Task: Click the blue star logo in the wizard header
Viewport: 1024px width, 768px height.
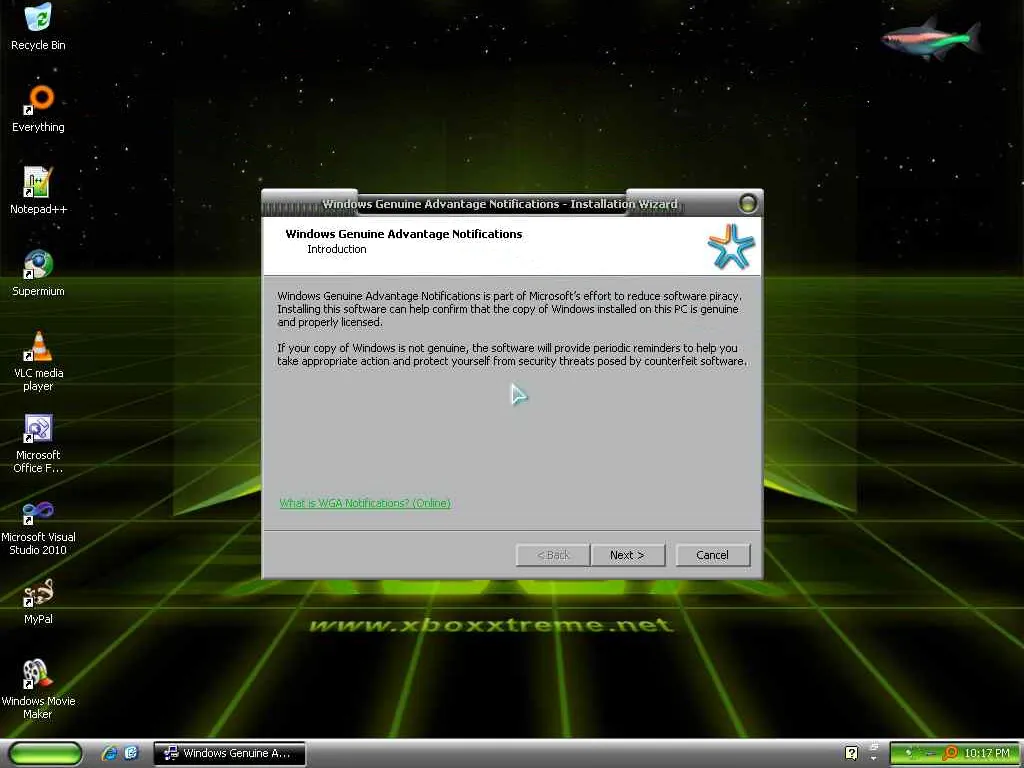Action: tap(731, 246)
